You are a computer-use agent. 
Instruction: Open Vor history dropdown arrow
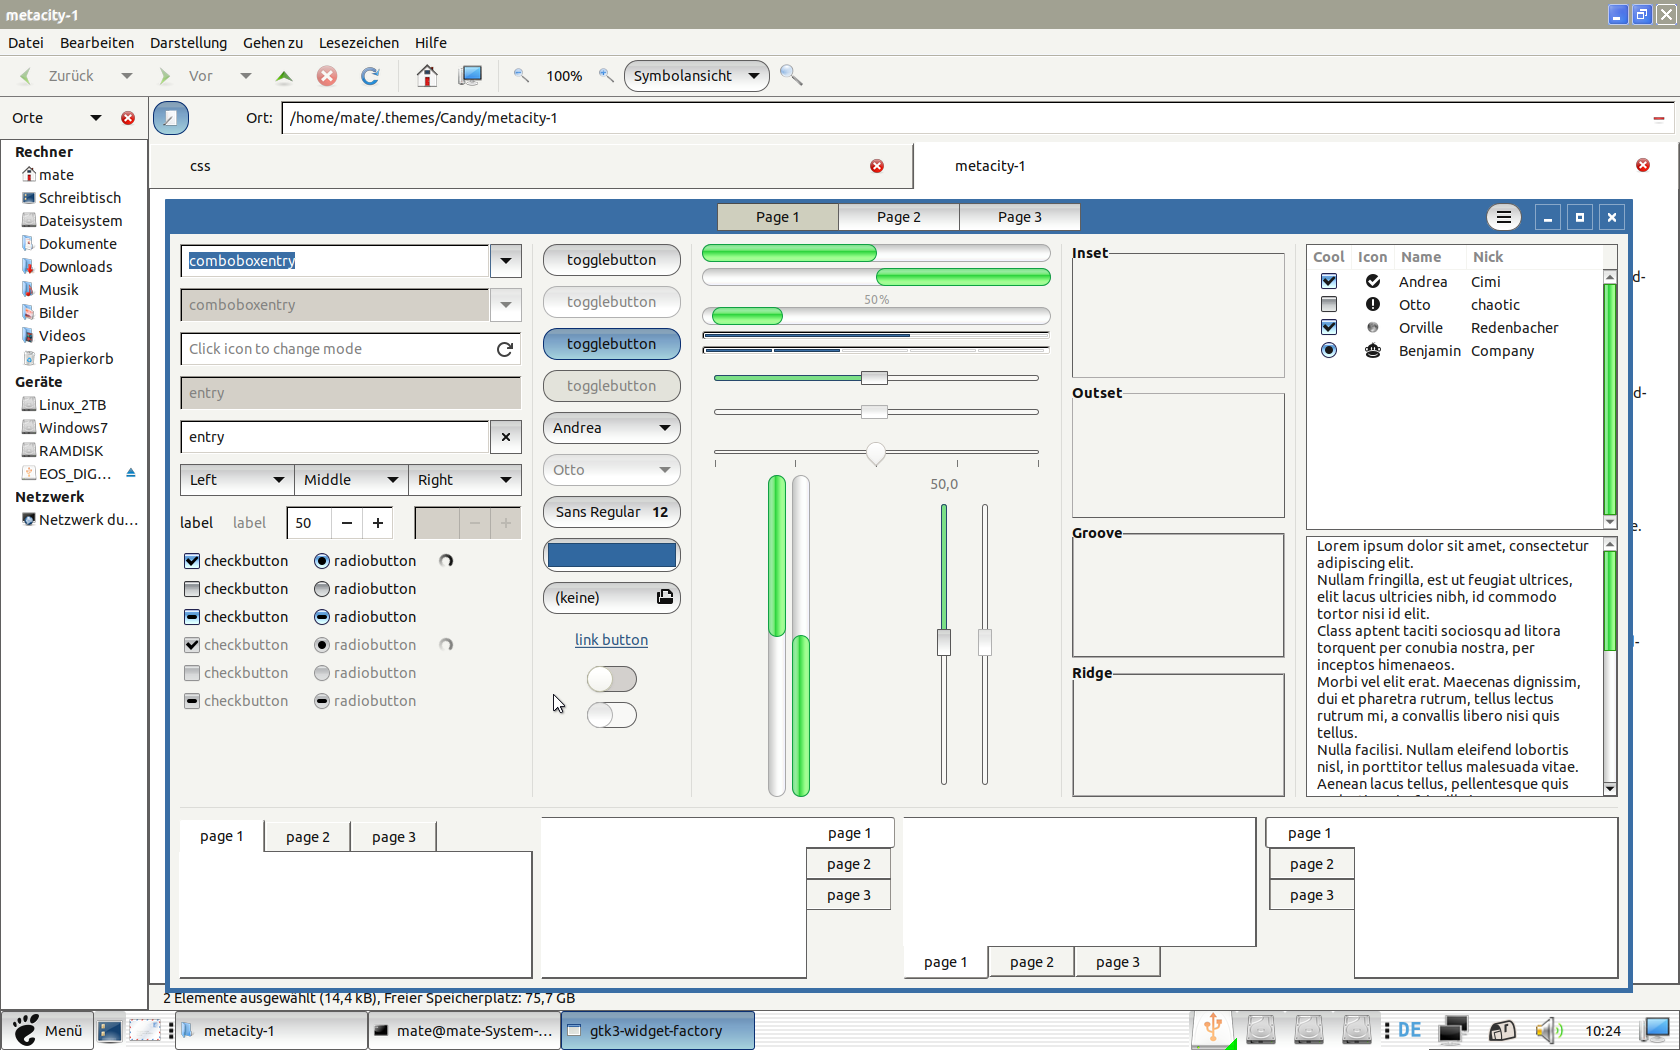tap(245, 76)
